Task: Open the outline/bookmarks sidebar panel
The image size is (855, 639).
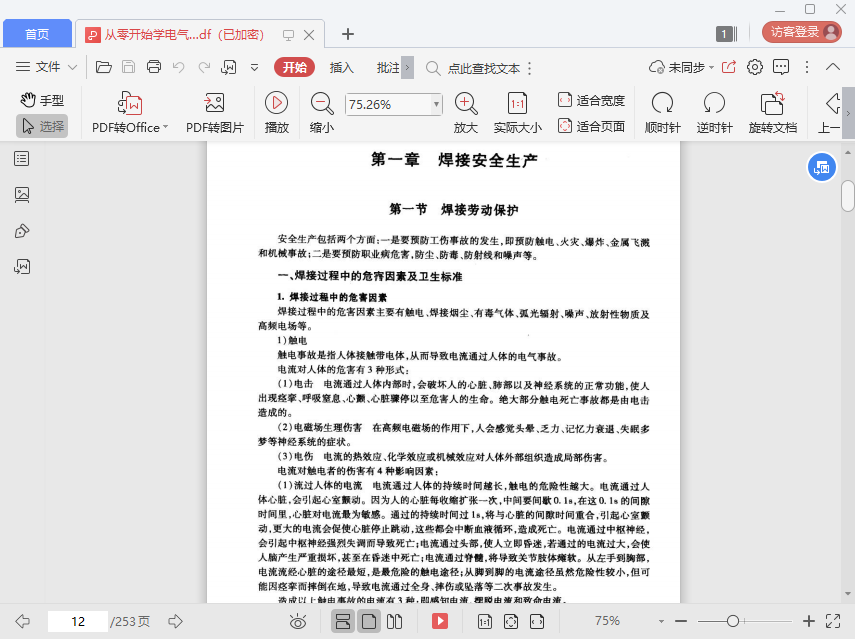Action: tap(22, 159)
